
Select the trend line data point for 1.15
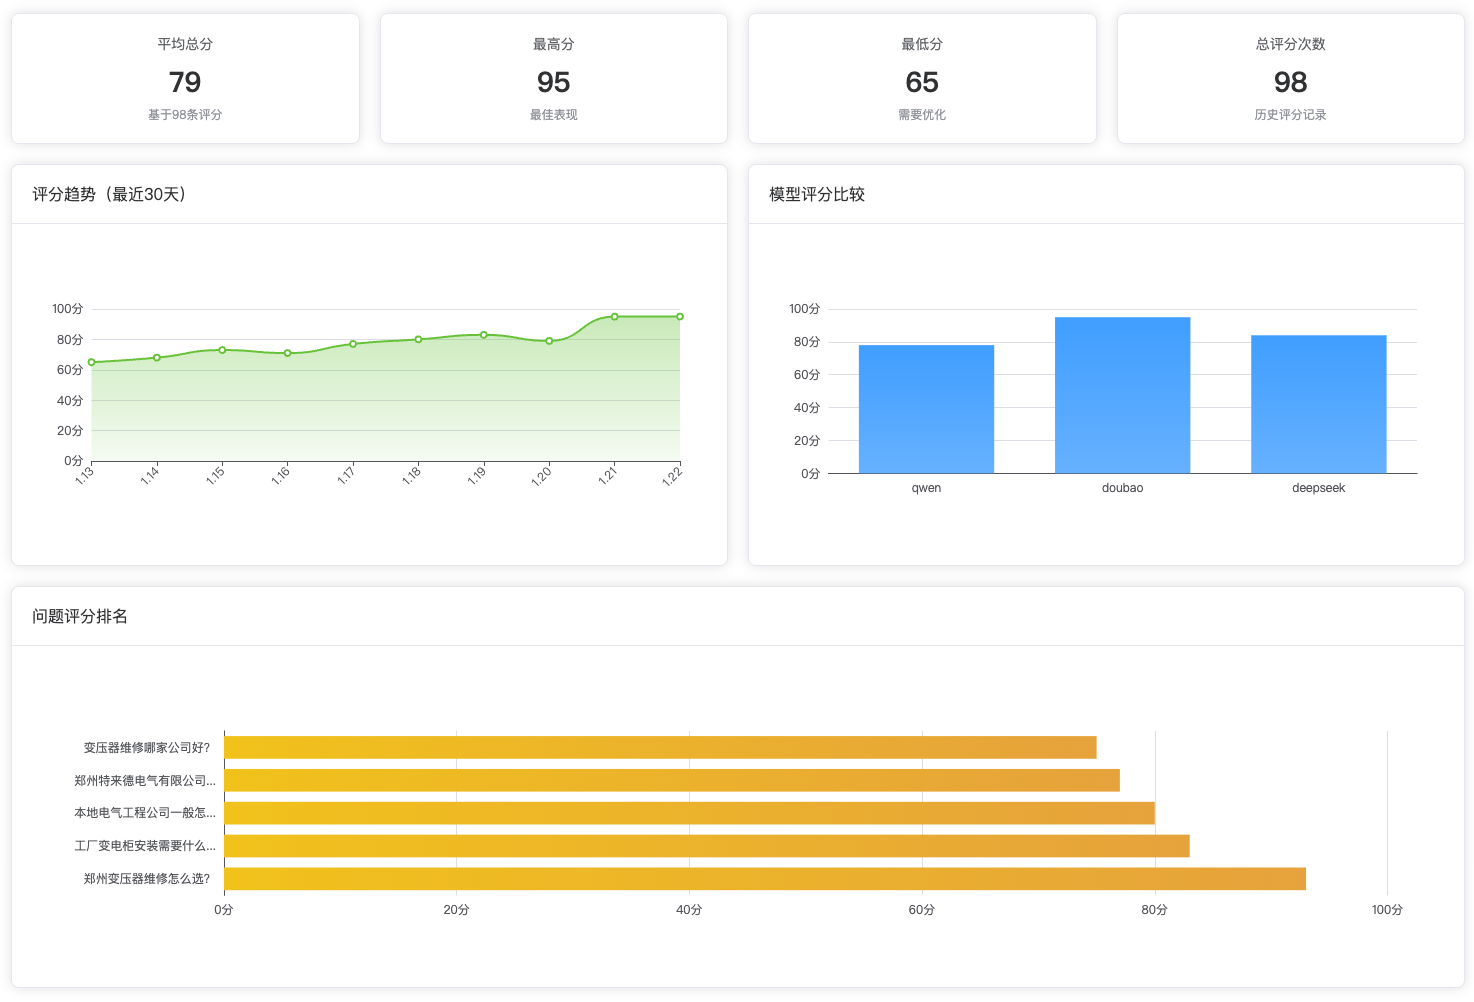tap(222, 350)
